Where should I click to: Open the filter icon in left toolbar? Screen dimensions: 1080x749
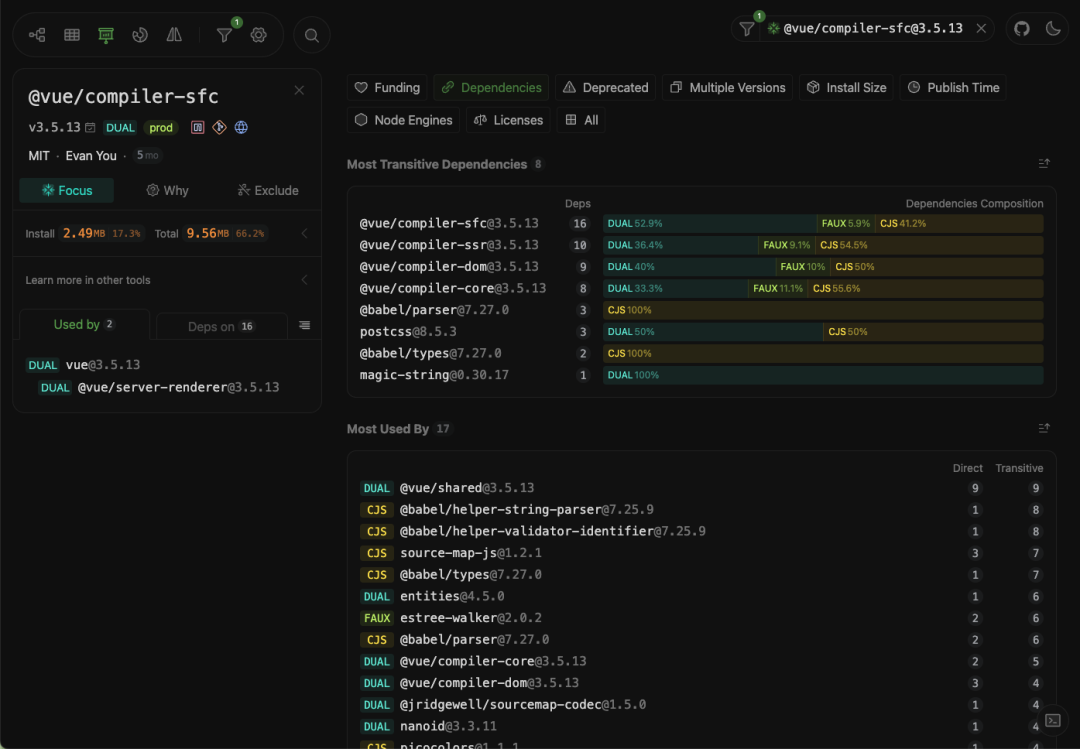pyautogui.click(x=225, y=34)
